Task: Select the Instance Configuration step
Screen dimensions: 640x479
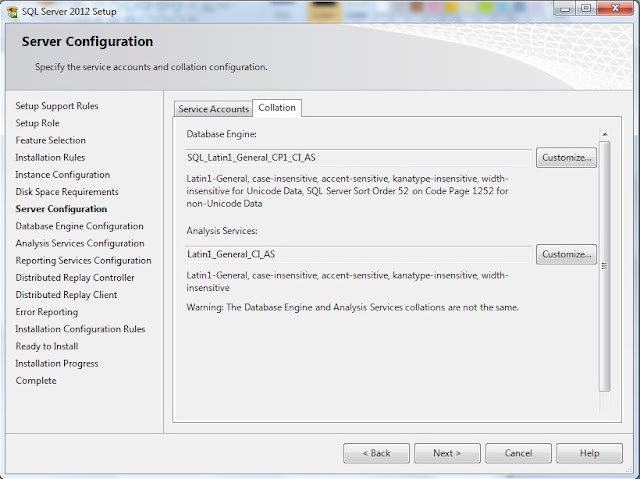Action: pyautogui.click(x=62, y=175)
